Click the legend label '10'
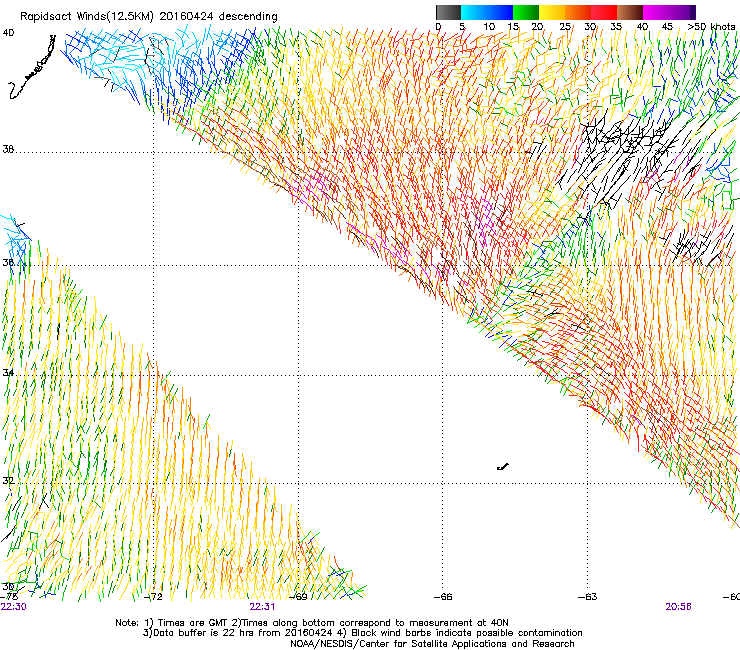 (x=489, y=27)
